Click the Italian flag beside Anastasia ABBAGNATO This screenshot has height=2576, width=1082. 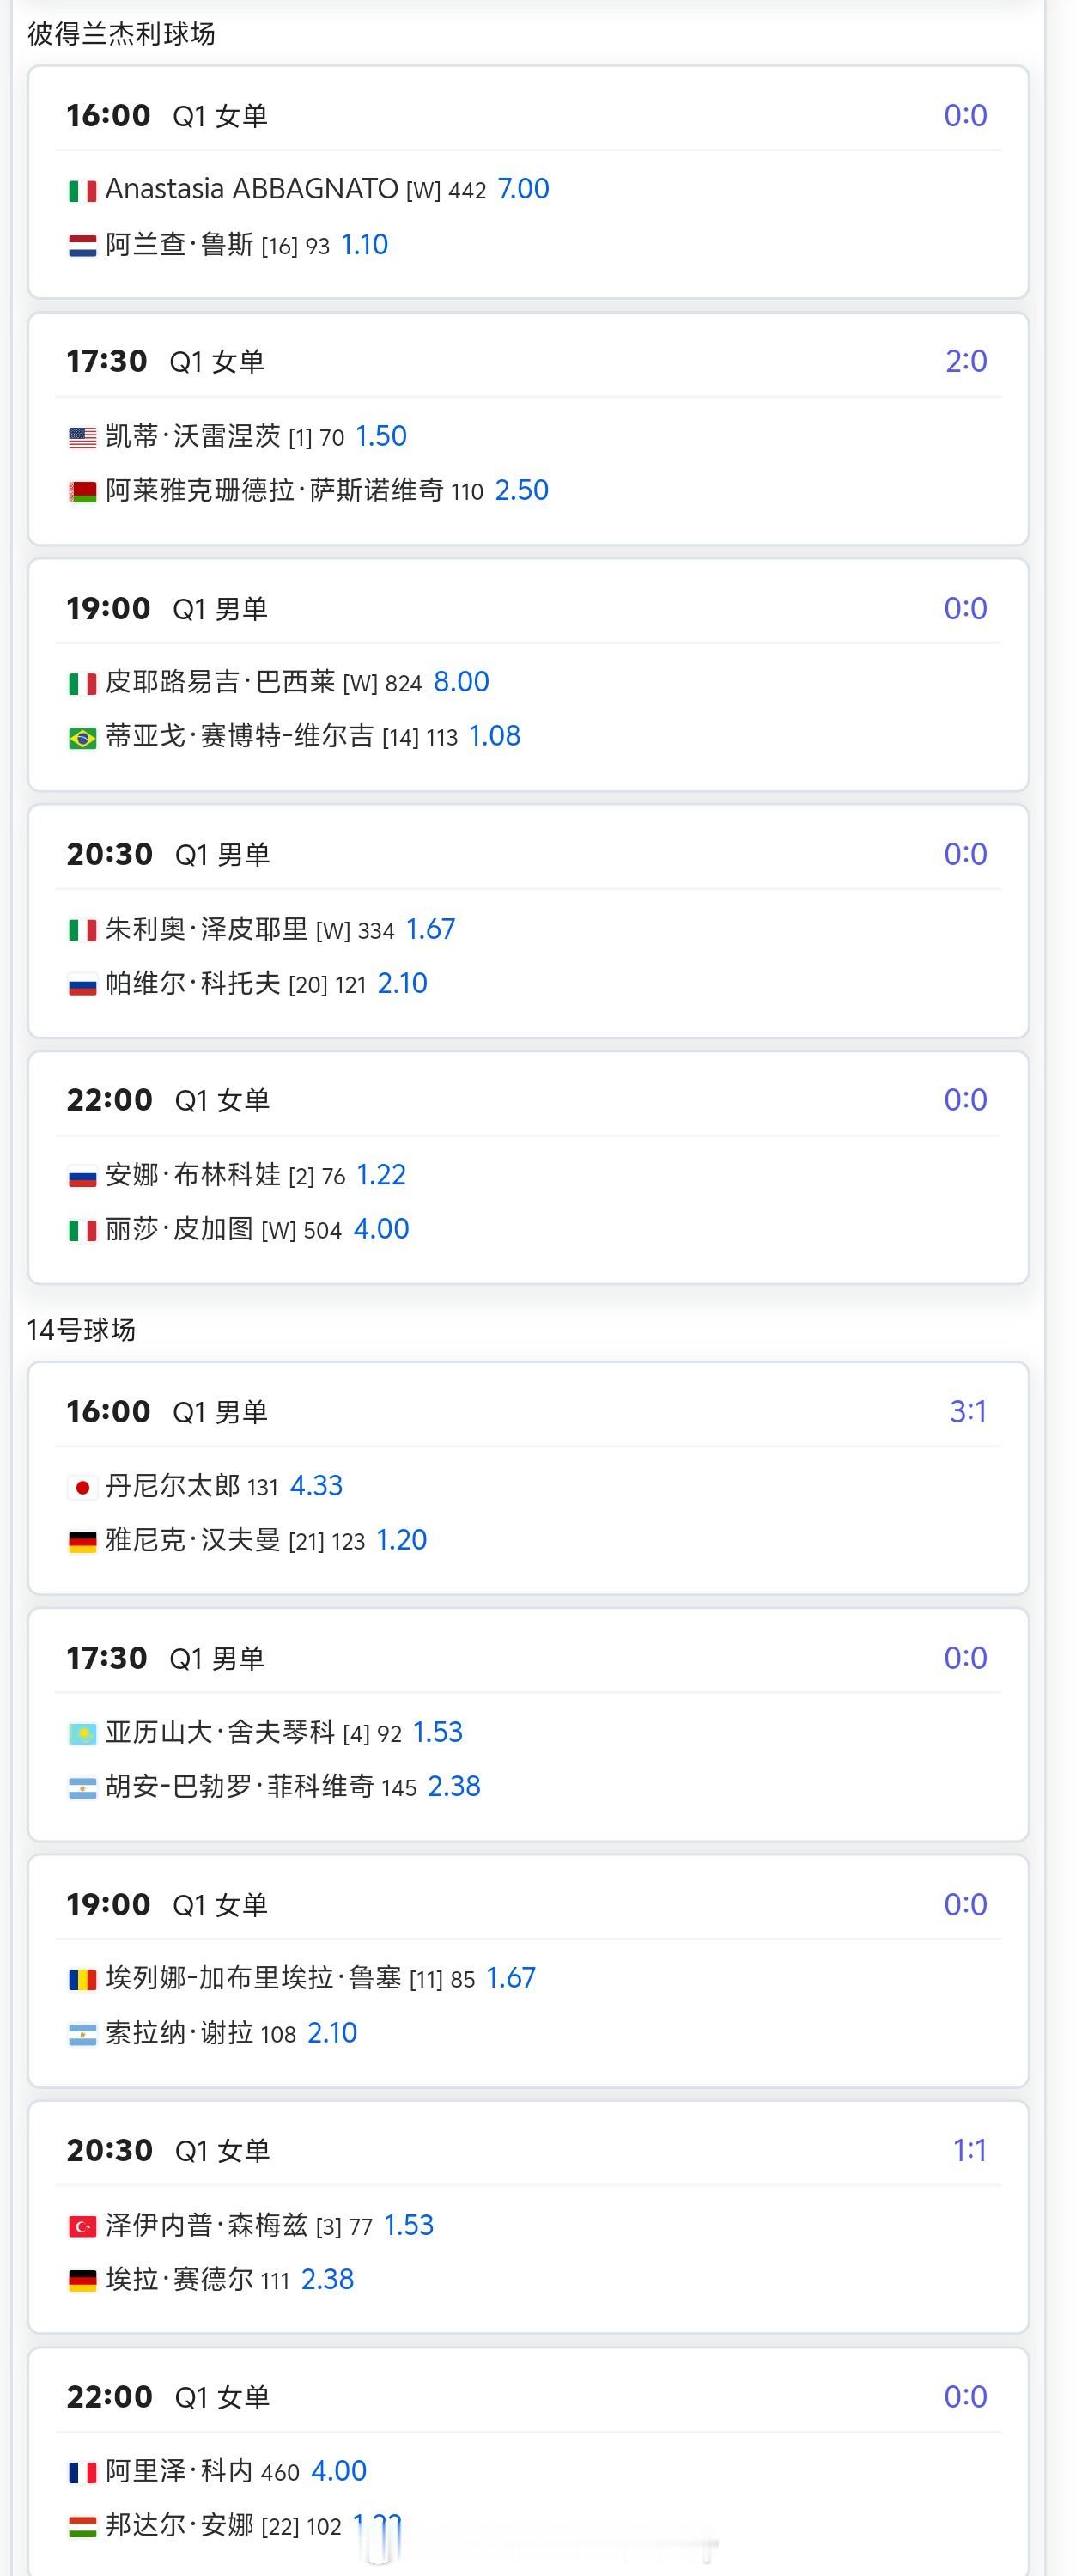tap(82, 190)
